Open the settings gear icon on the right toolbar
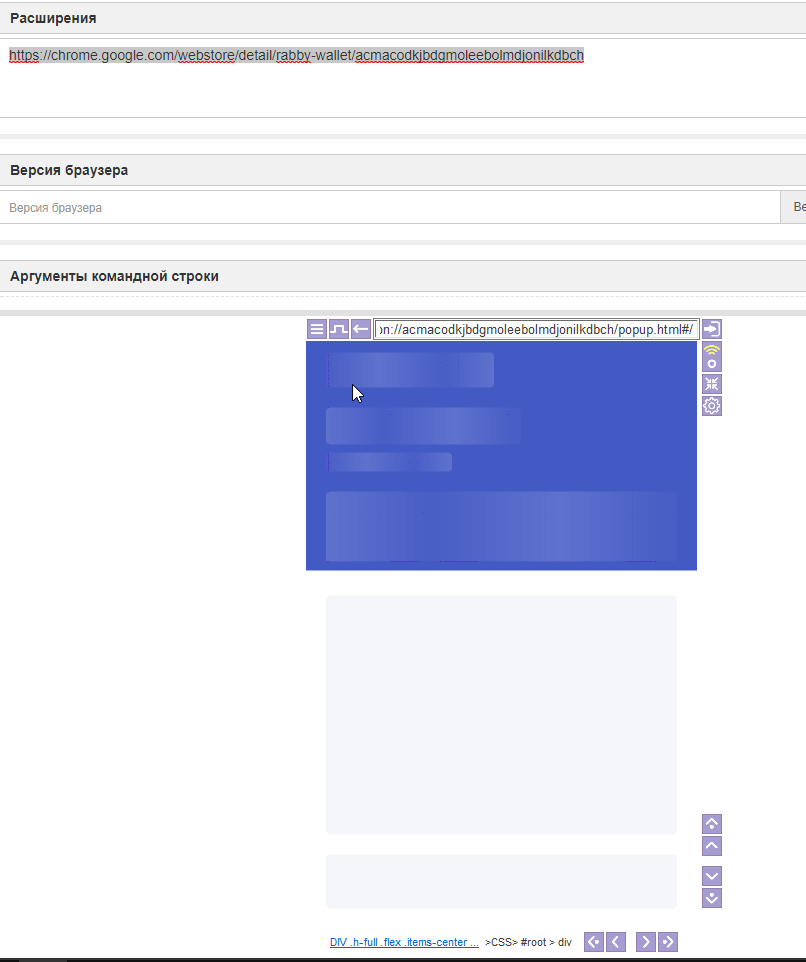The image size is (806, 962). [x=711, y=404]
